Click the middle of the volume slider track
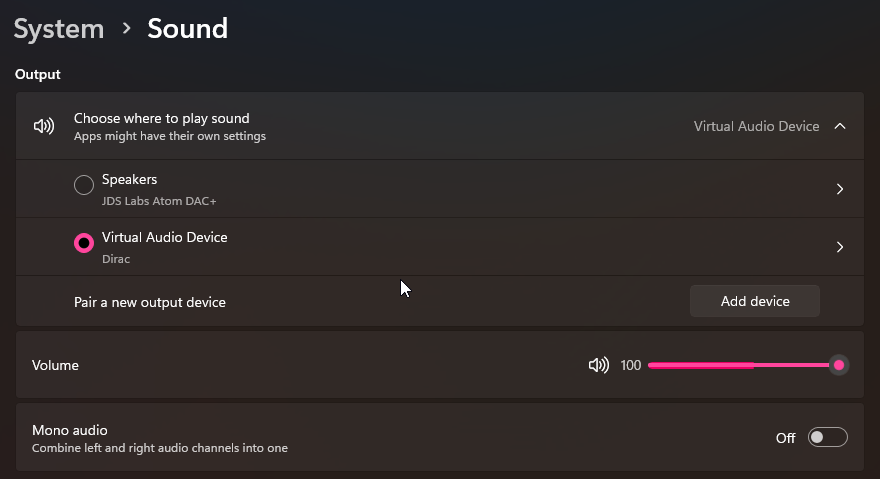The width and height of the screenshot is (880, 479). pyautogui.click(x=744, y=366)
